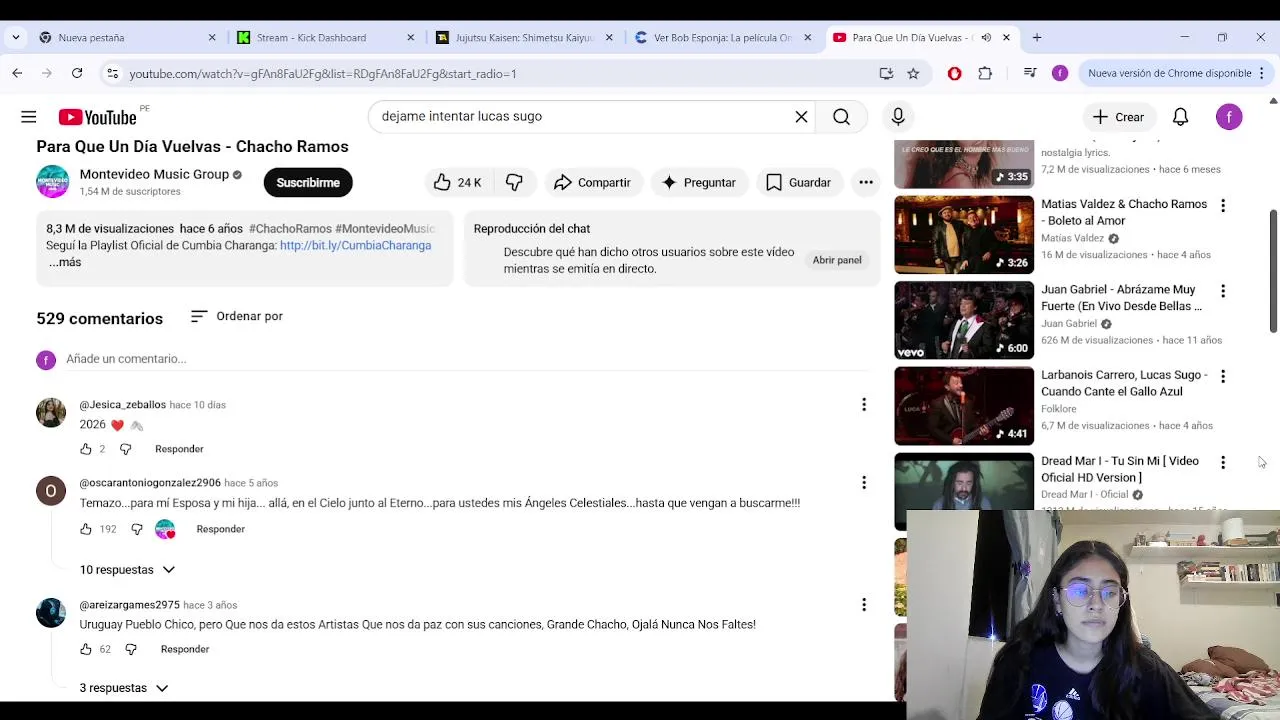1280x720 pixels.
Task: Bookmark this page with the star icon
Action: point(913,73)
